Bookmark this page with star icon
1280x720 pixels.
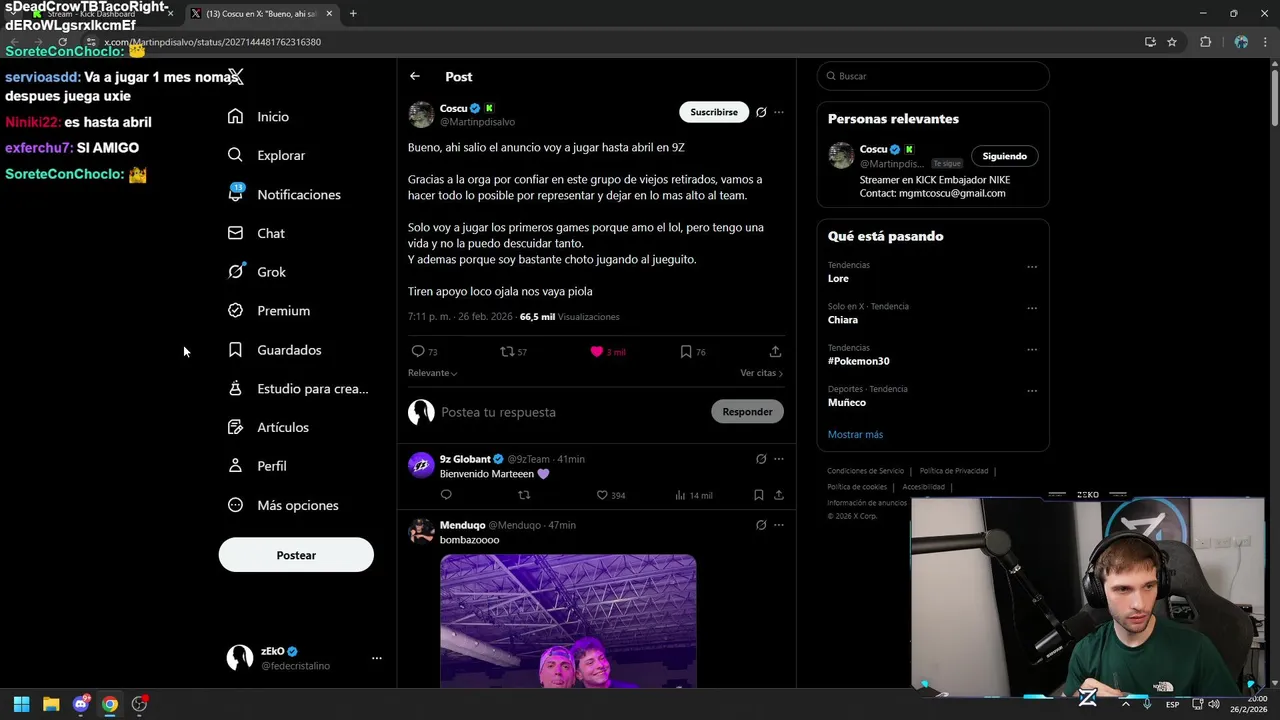1172,42
